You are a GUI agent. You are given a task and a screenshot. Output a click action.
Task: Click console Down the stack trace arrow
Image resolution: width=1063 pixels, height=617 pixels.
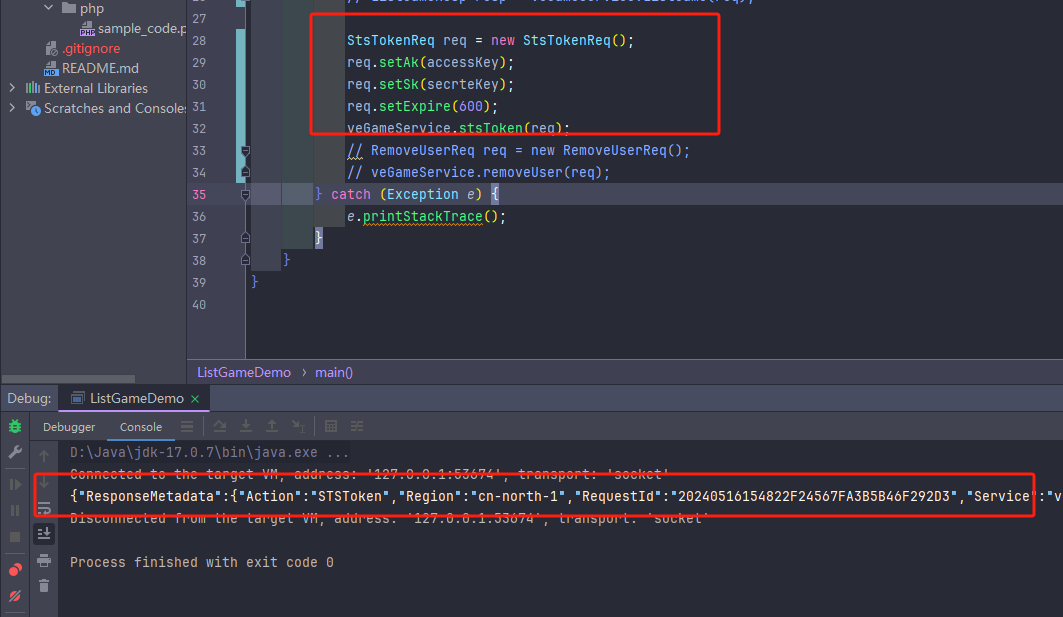click(x=44, y=482)
